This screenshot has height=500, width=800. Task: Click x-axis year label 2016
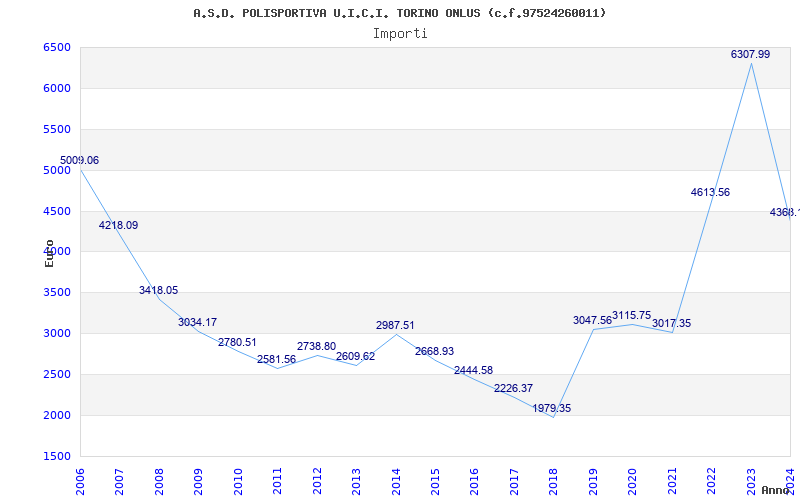[474, 482]
